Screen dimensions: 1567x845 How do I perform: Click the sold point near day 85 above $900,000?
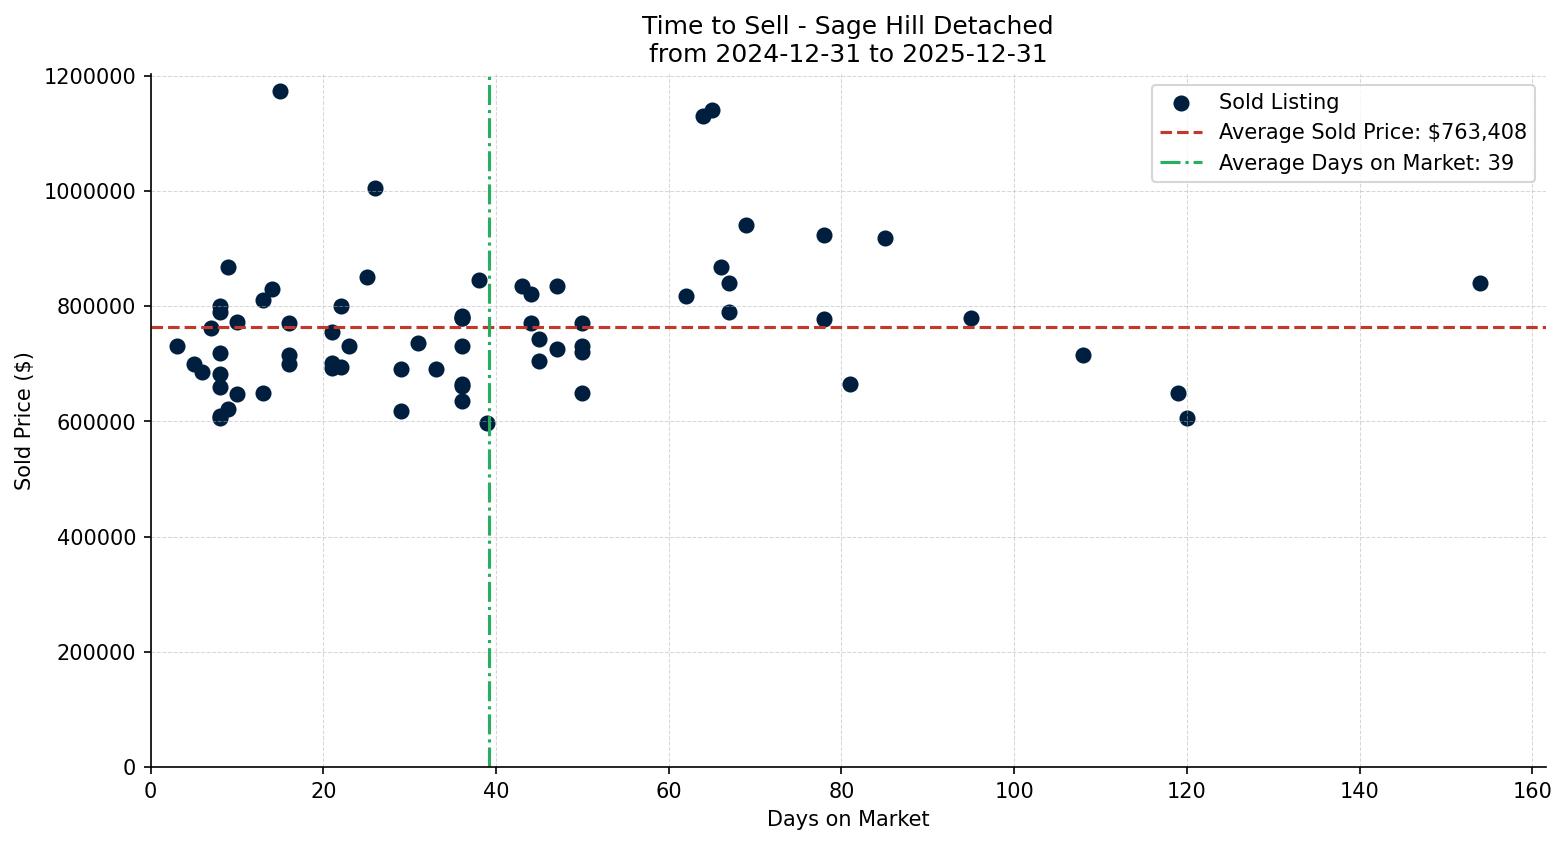pos(885,238)
